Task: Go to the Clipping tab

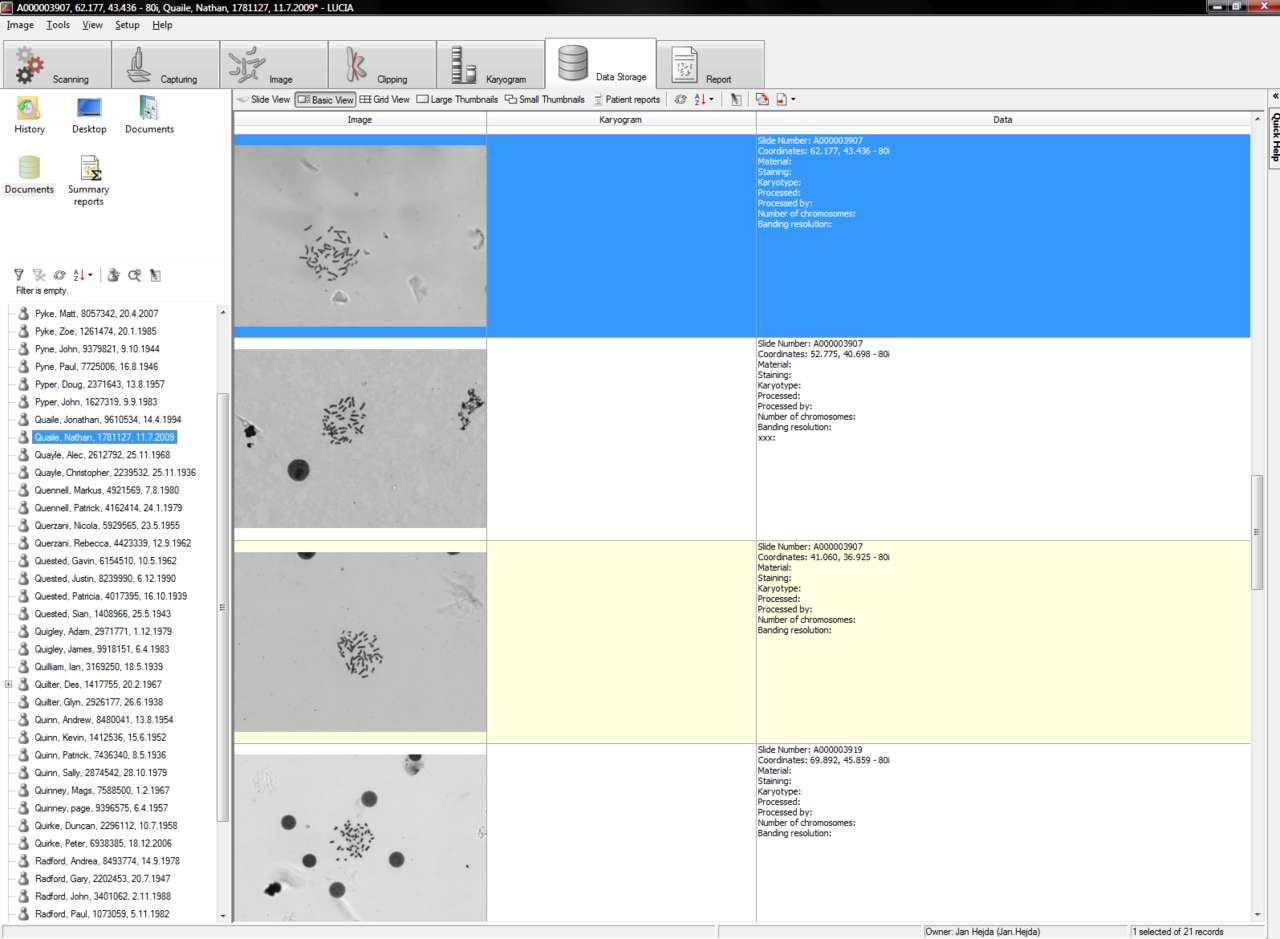Action: point(382,64)
